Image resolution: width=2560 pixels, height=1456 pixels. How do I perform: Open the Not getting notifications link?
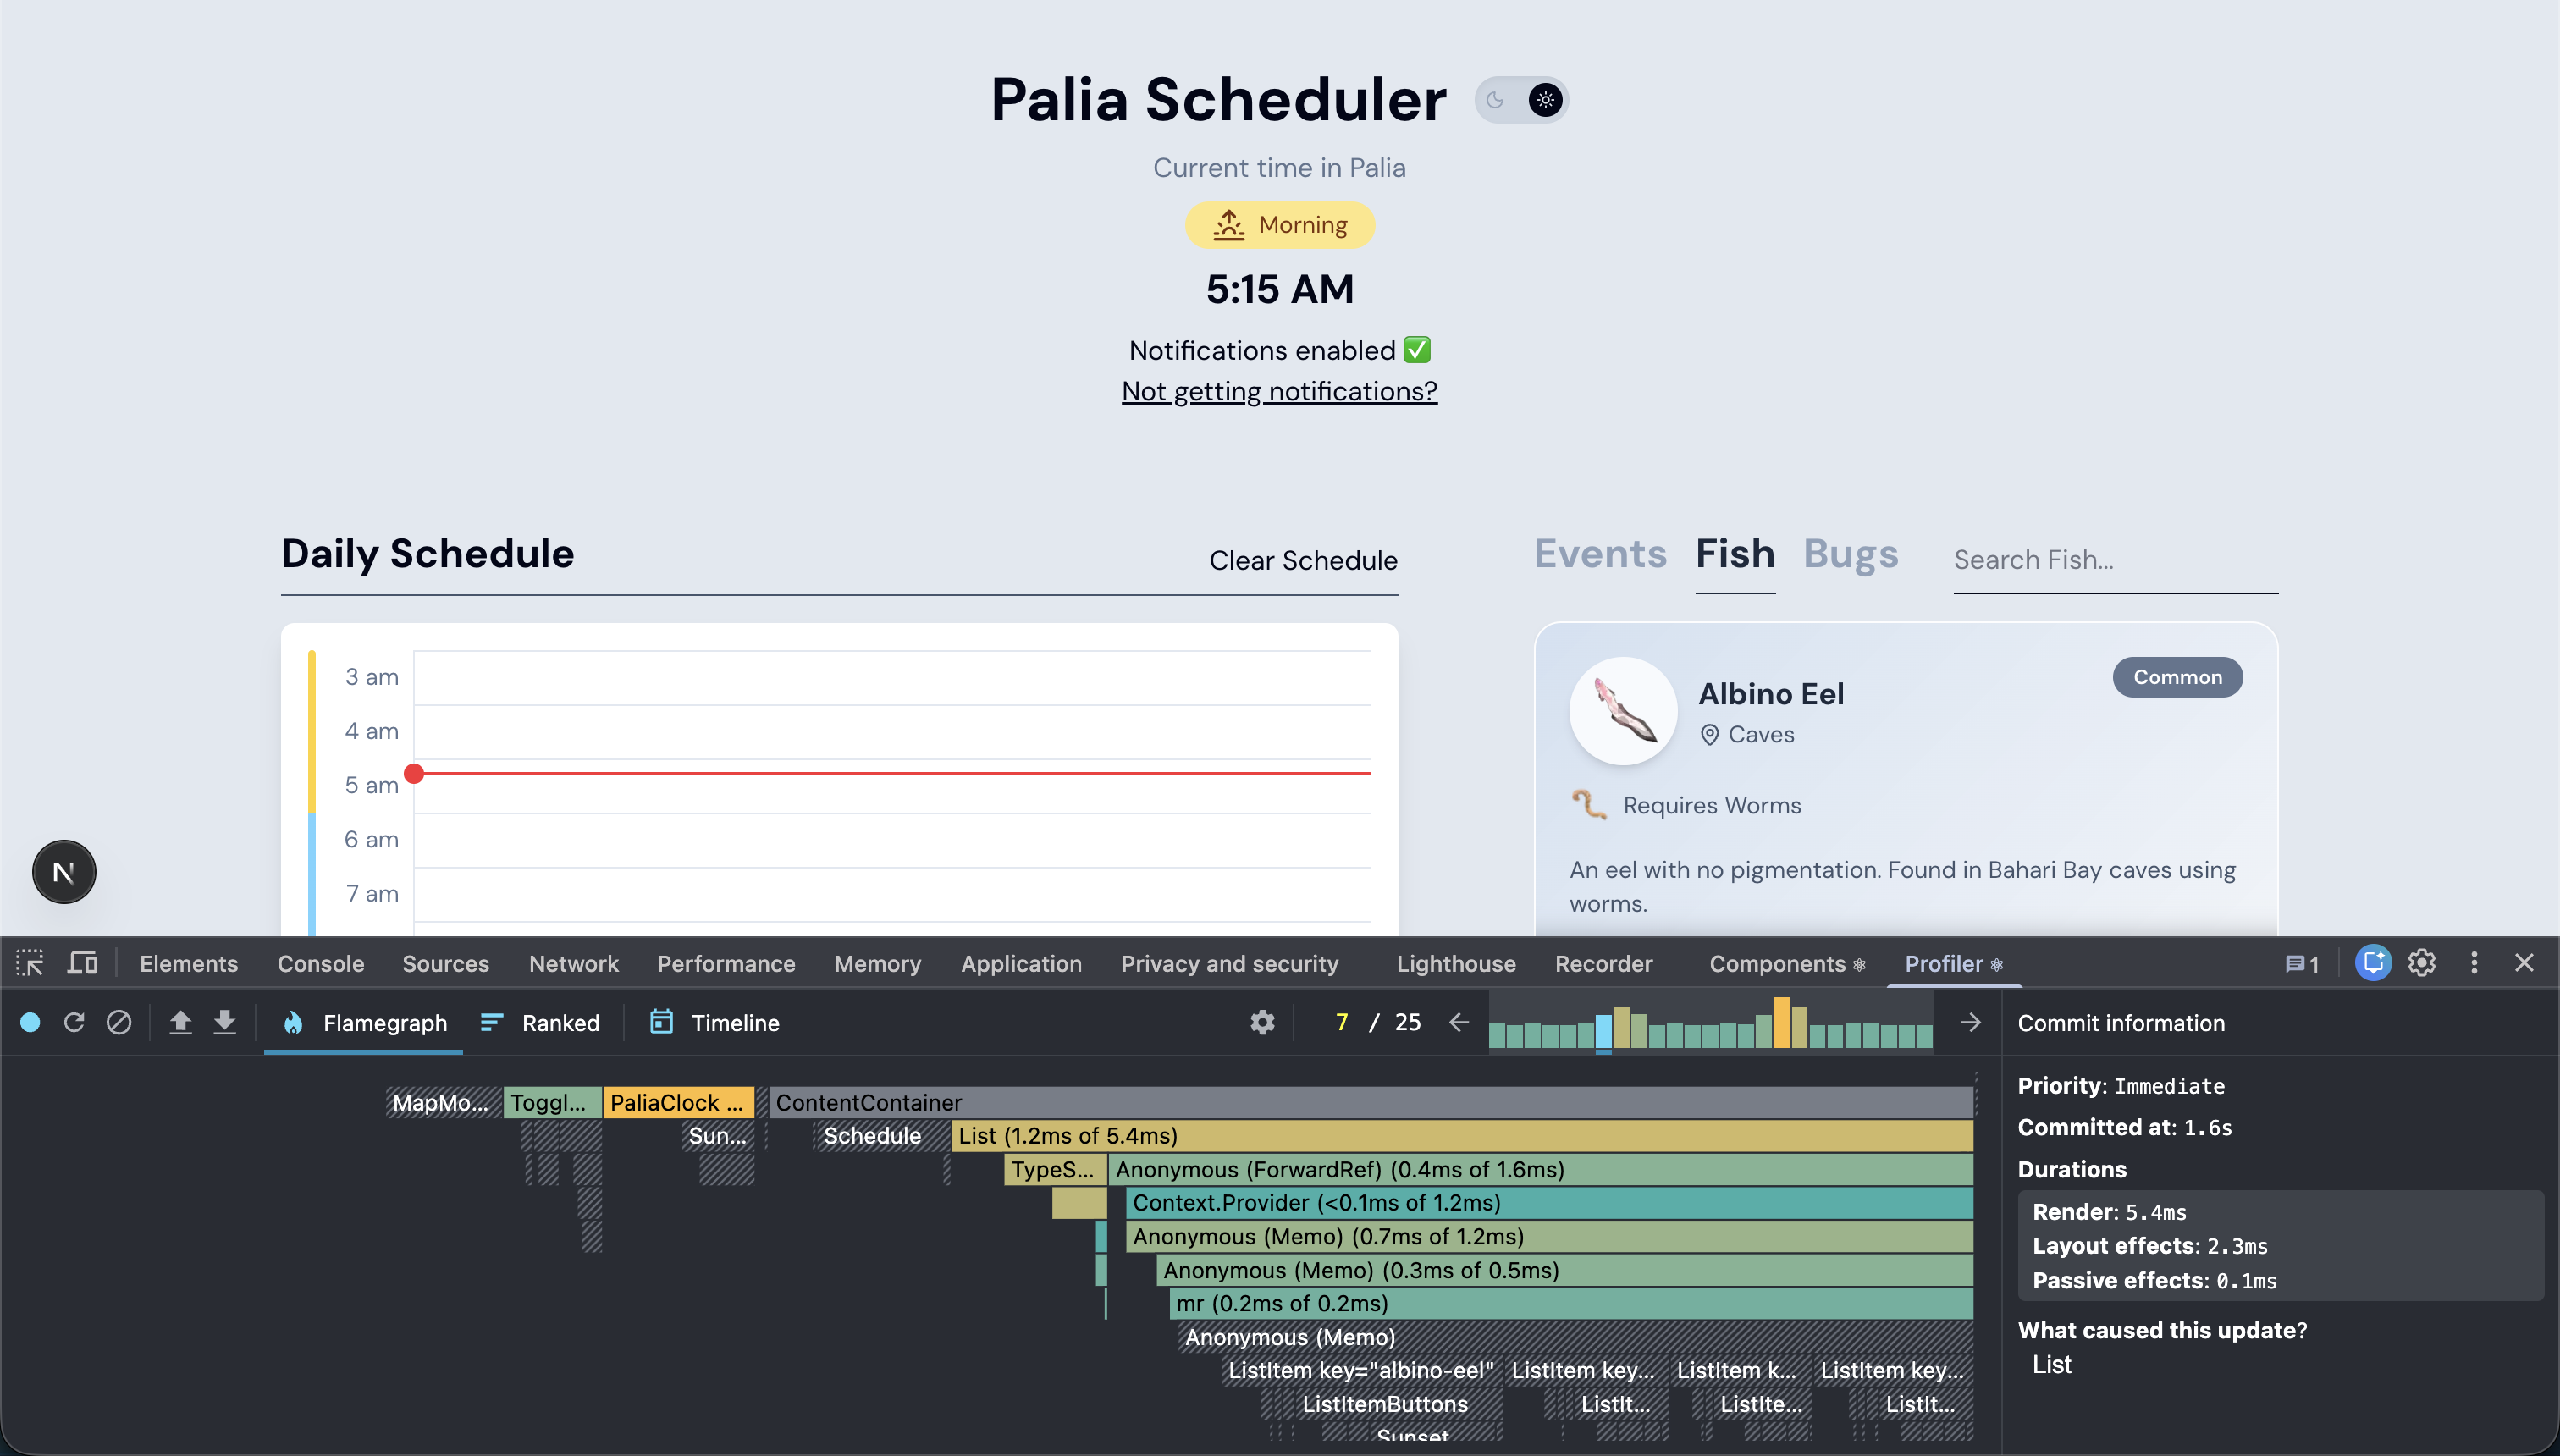click(1279, 391)
